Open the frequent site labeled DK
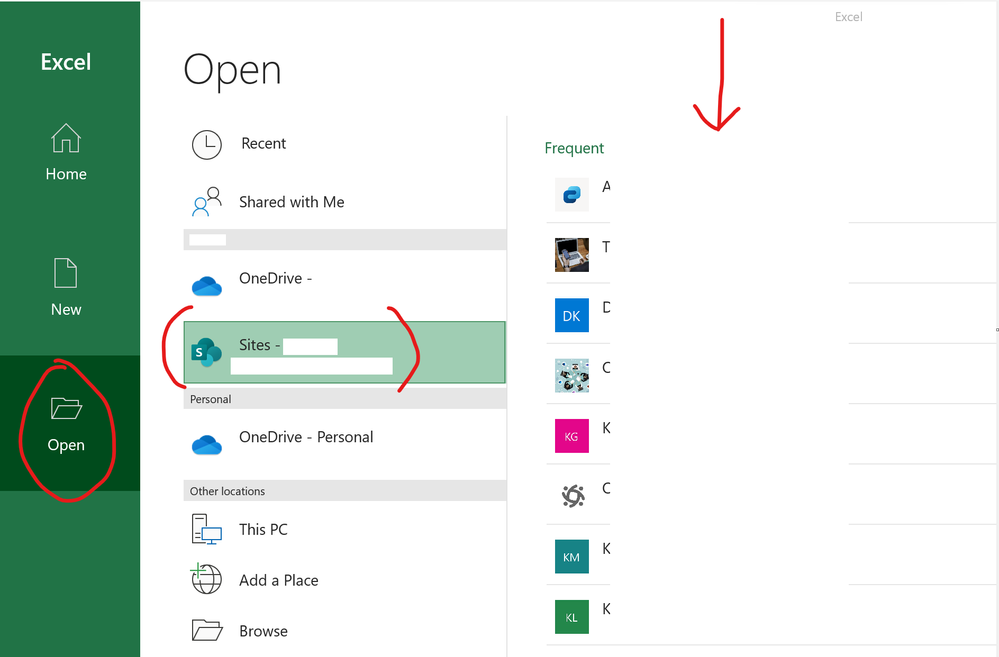This screenshot has height=657, width=999. (571, 315)
